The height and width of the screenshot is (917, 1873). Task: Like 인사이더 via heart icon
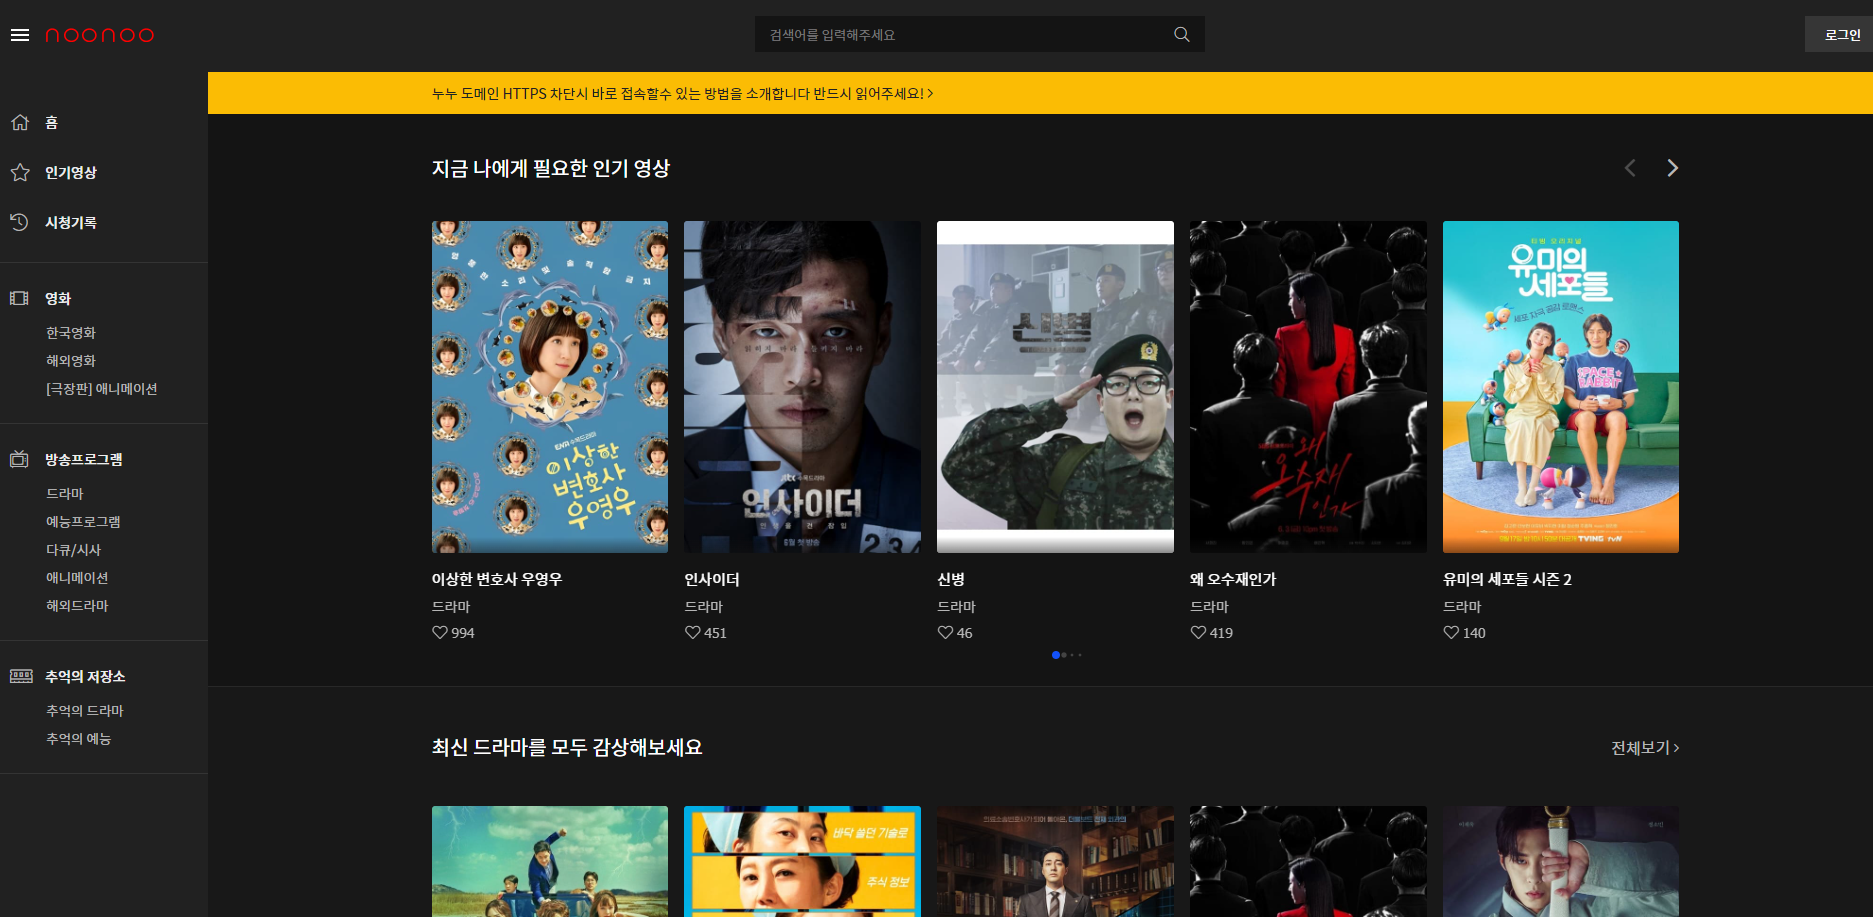point(692,632)
